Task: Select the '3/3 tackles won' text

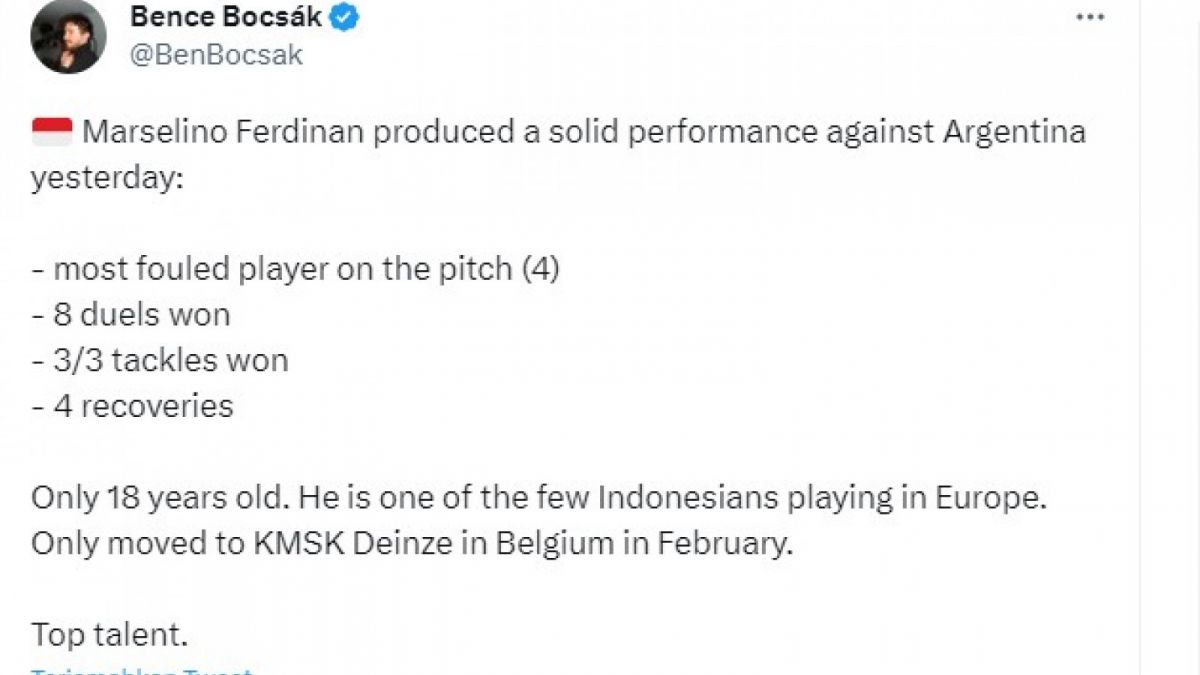Action: point(160,359)
